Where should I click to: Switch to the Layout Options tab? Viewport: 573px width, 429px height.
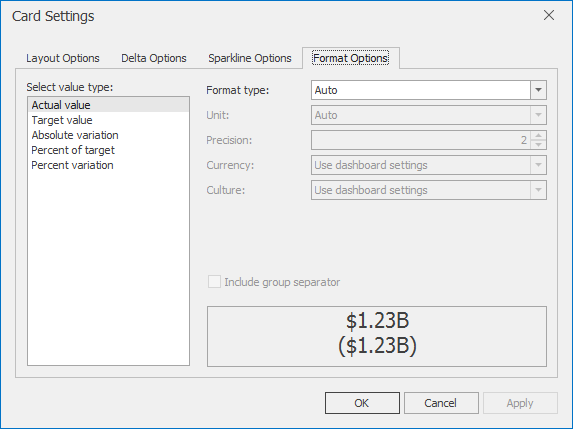click(62, 58)
